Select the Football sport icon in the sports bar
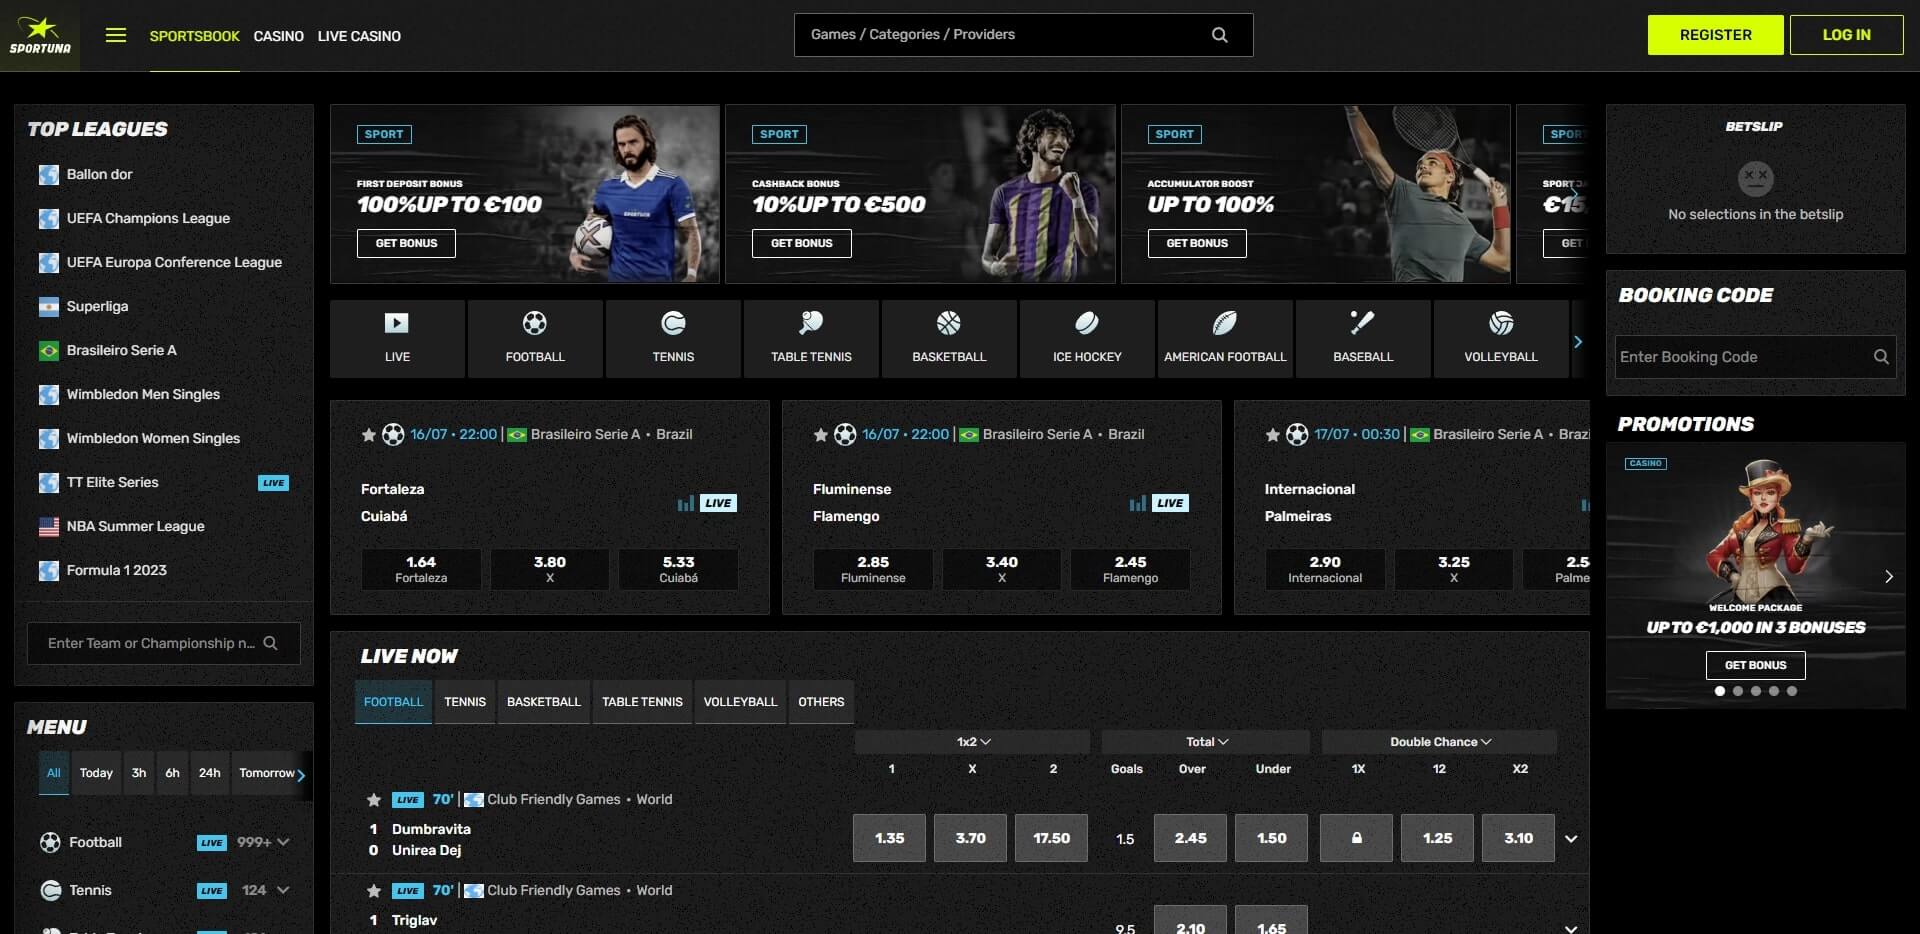 535,338
